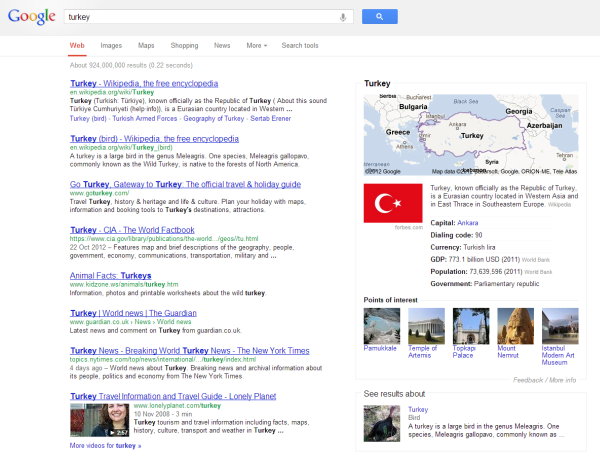Click the forbes.com caption under the flag
Screen dimensions: 600x459
[409, 227]
